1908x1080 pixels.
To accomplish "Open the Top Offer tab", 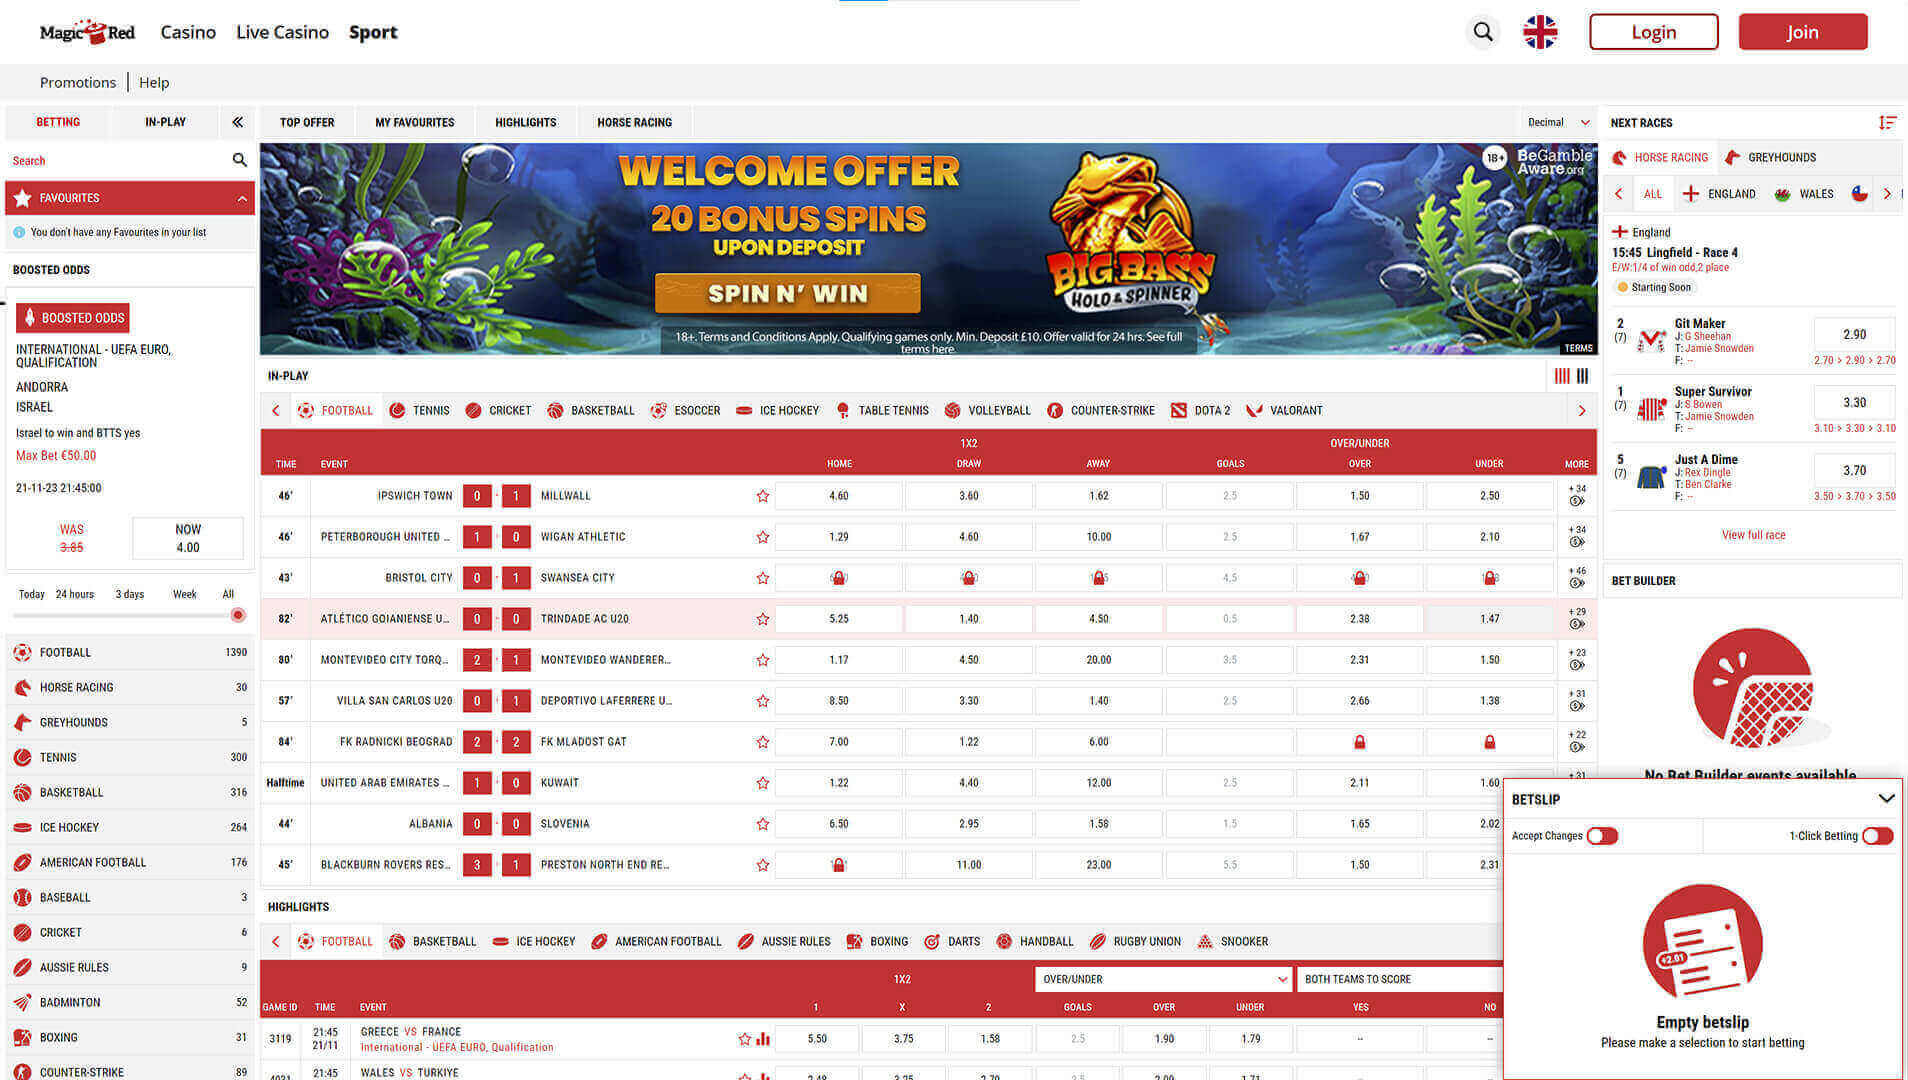I will pos(307,122).
